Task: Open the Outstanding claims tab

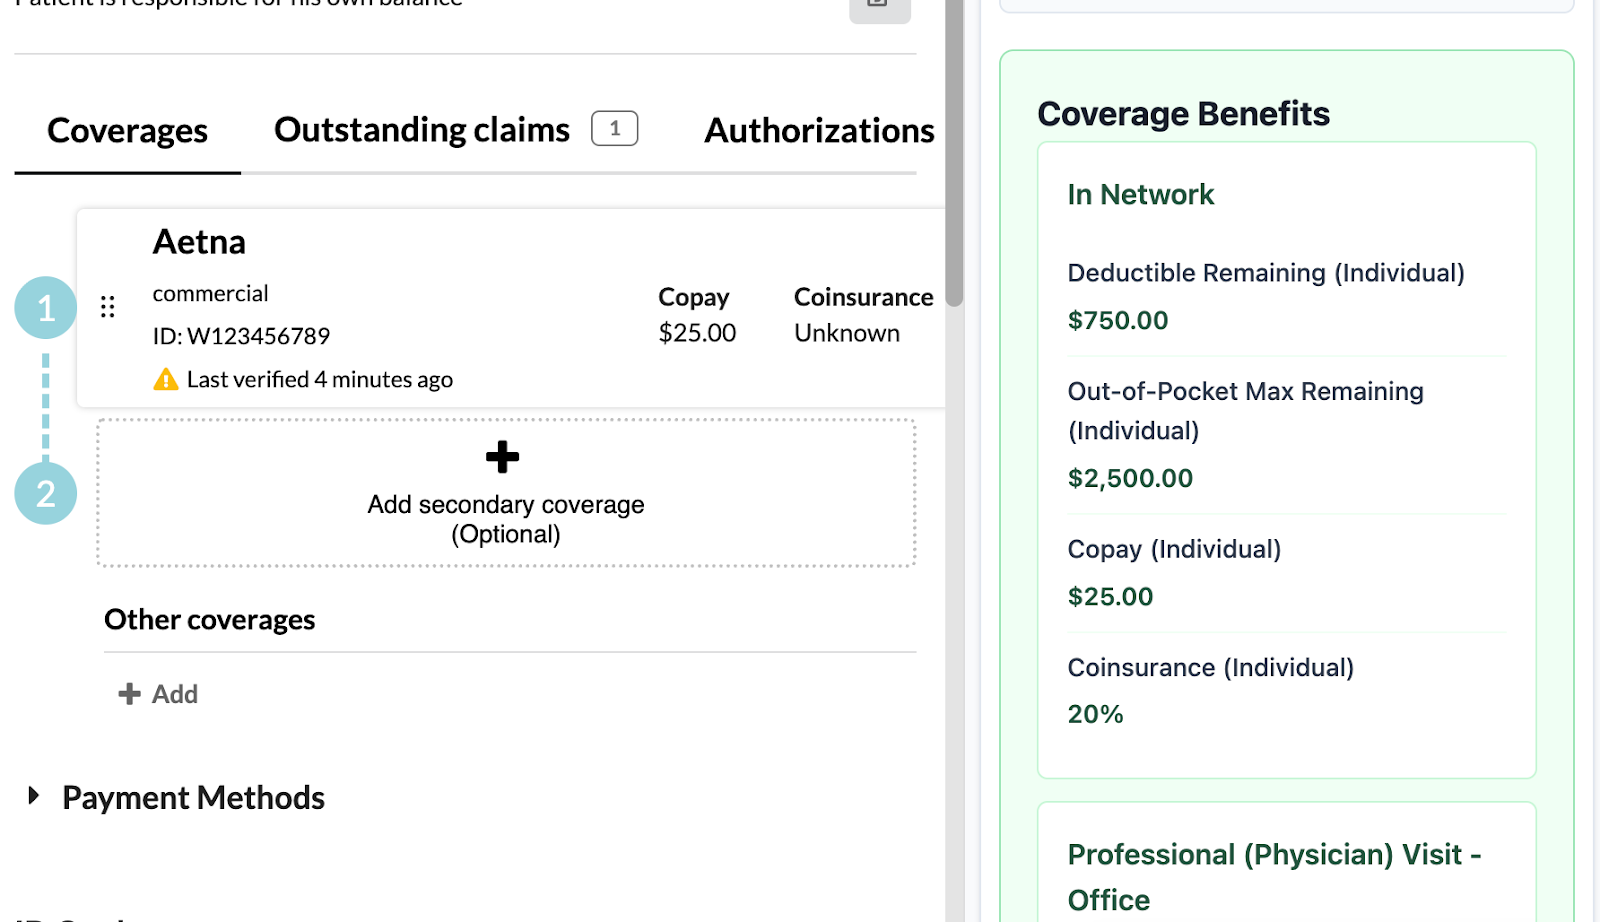Action: pos(421,130)
